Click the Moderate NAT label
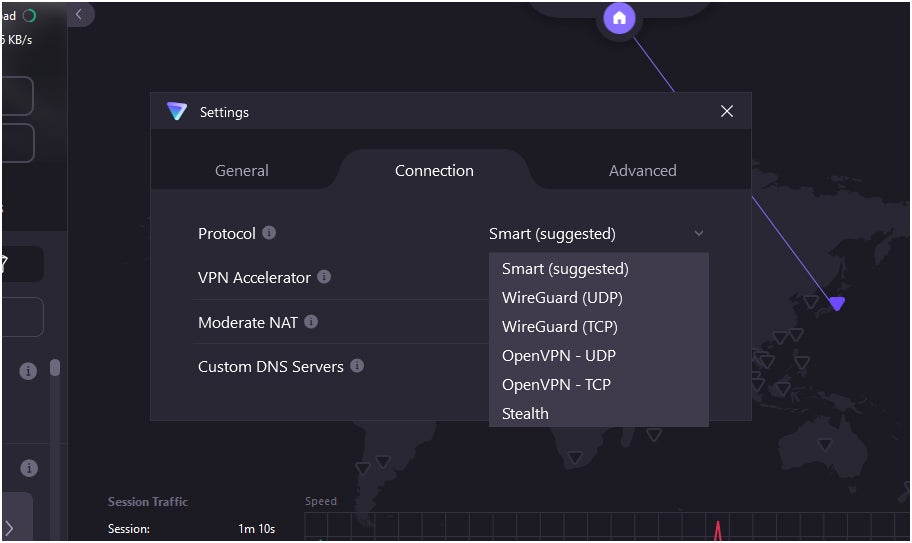 [x=248, y=323]
